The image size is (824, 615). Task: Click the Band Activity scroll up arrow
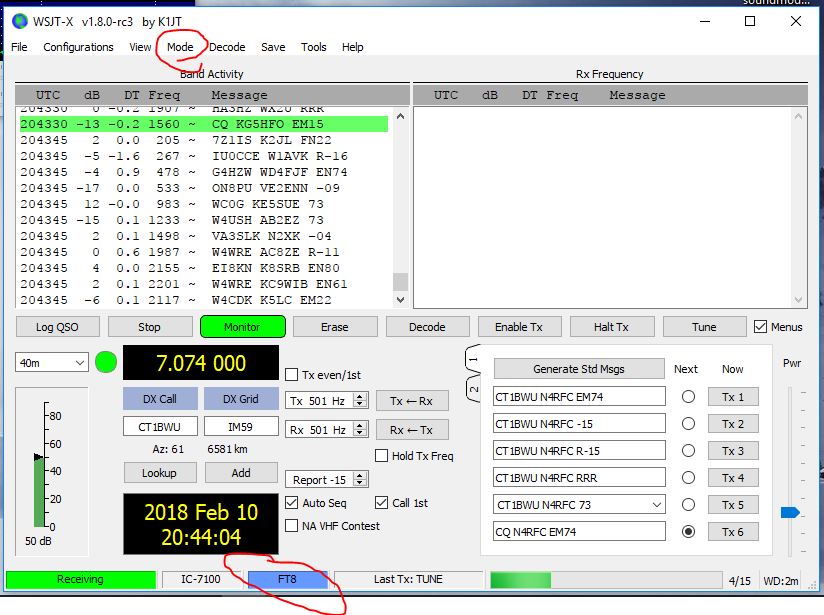click(x=400, y=117)
